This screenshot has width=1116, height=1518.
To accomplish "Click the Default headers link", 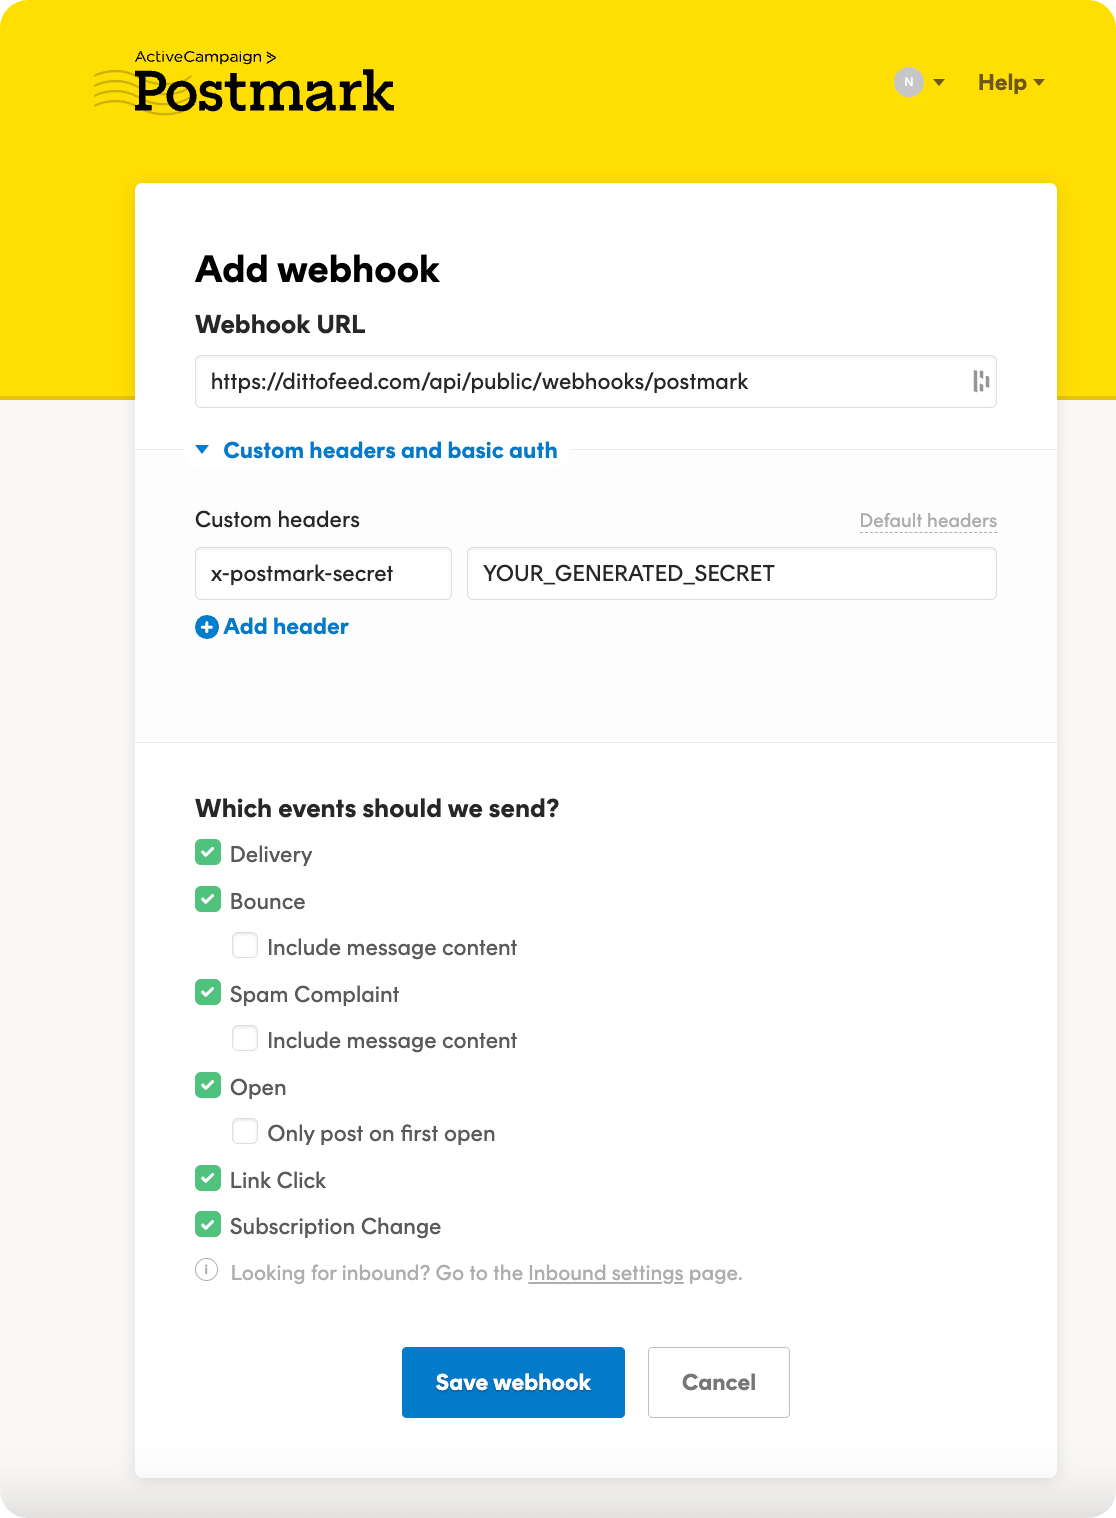I will coord(927,520).
